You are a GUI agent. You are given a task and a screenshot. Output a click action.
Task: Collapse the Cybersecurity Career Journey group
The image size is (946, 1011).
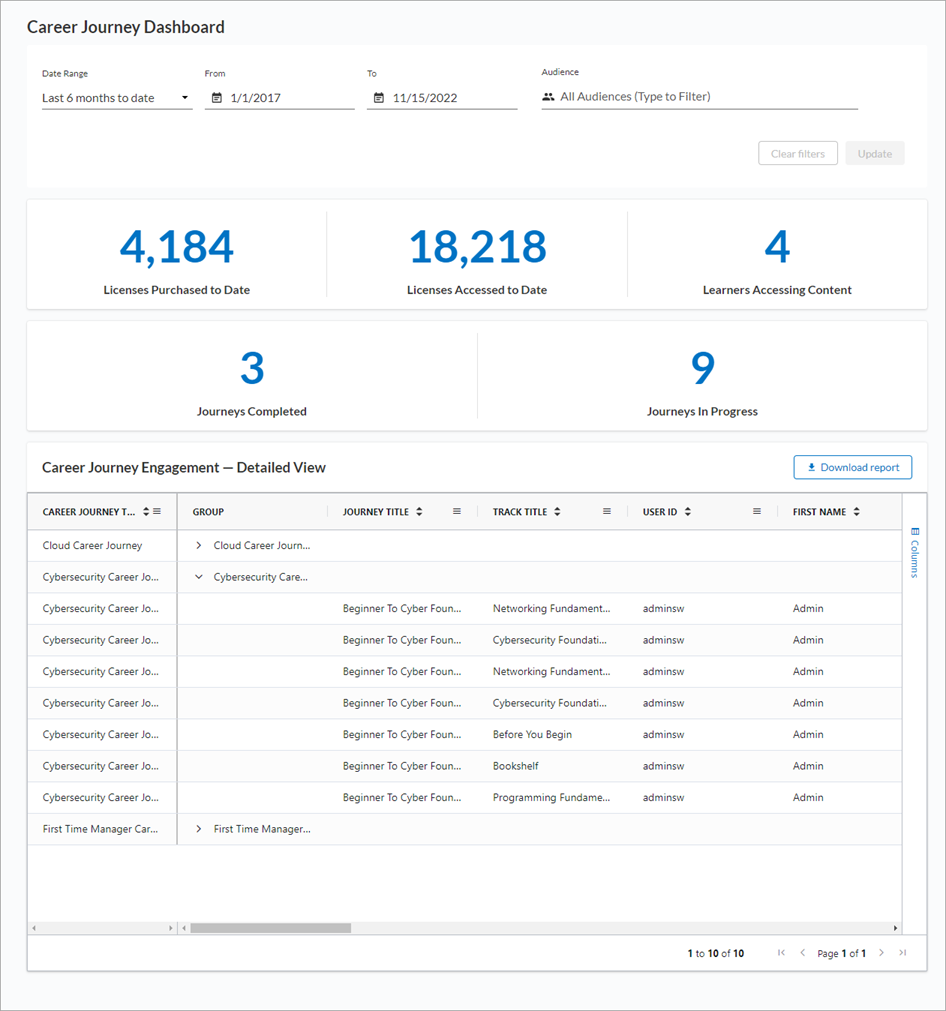(x=199, y=577)
